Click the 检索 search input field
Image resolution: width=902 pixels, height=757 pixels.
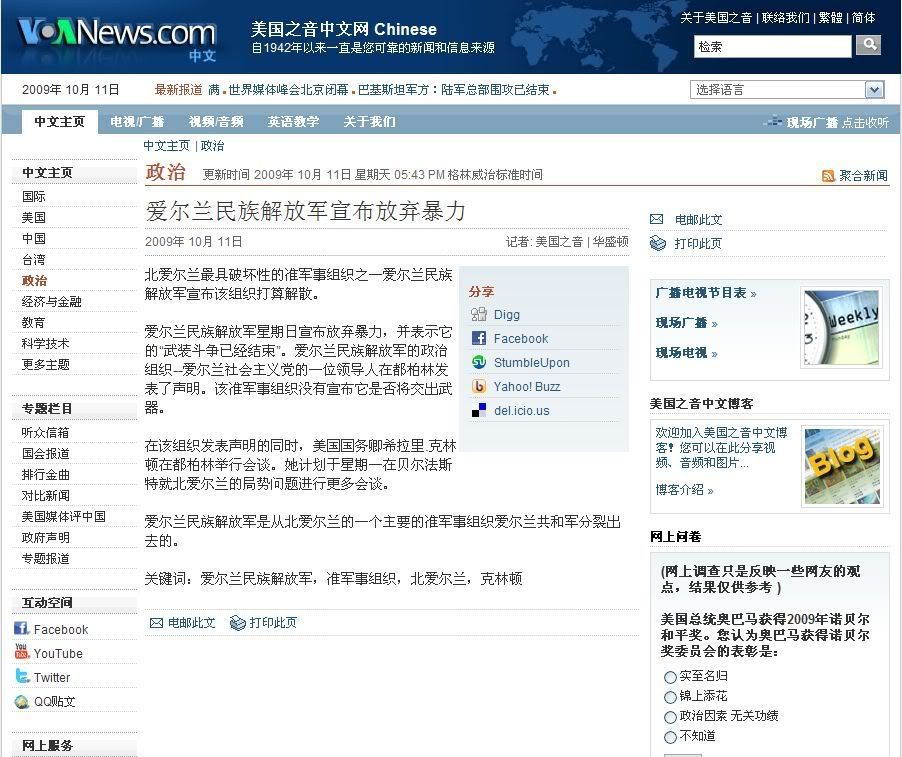772,46
